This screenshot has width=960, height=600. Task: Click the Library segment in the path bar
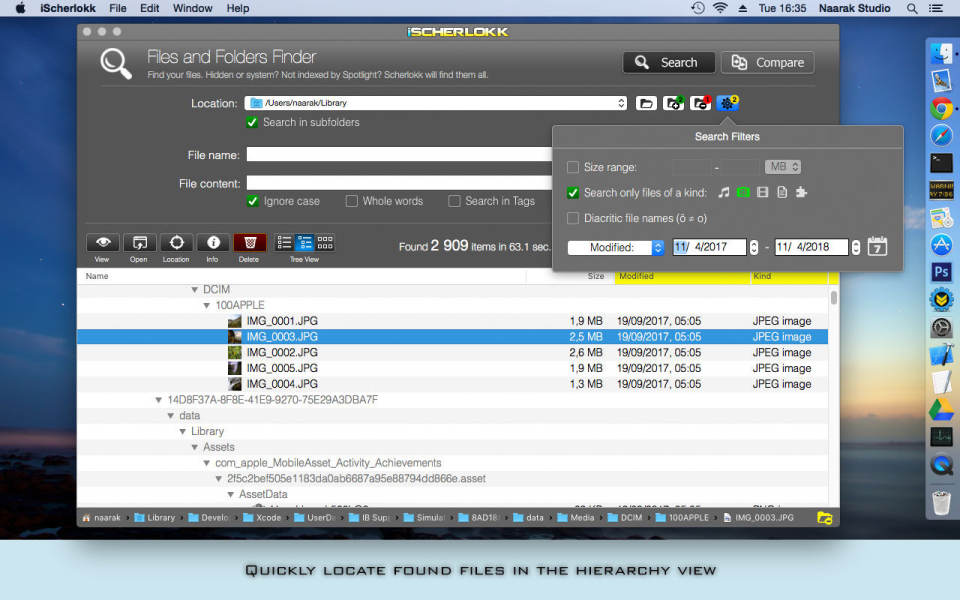(x=156, y=518)
